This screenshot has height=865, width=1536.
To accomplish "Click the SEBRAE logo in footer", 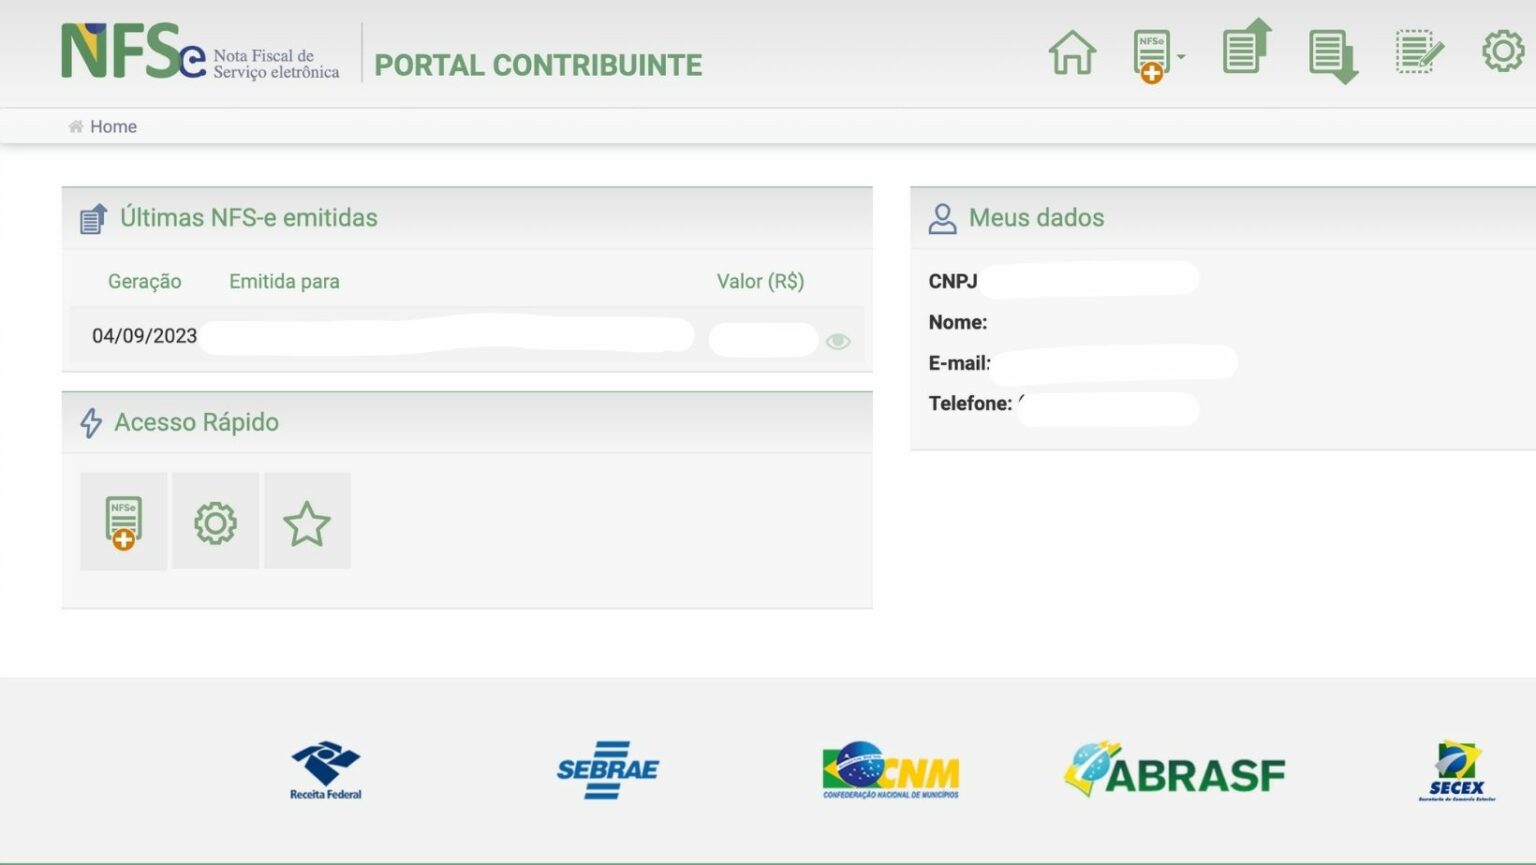I will [x=607, y=770].
